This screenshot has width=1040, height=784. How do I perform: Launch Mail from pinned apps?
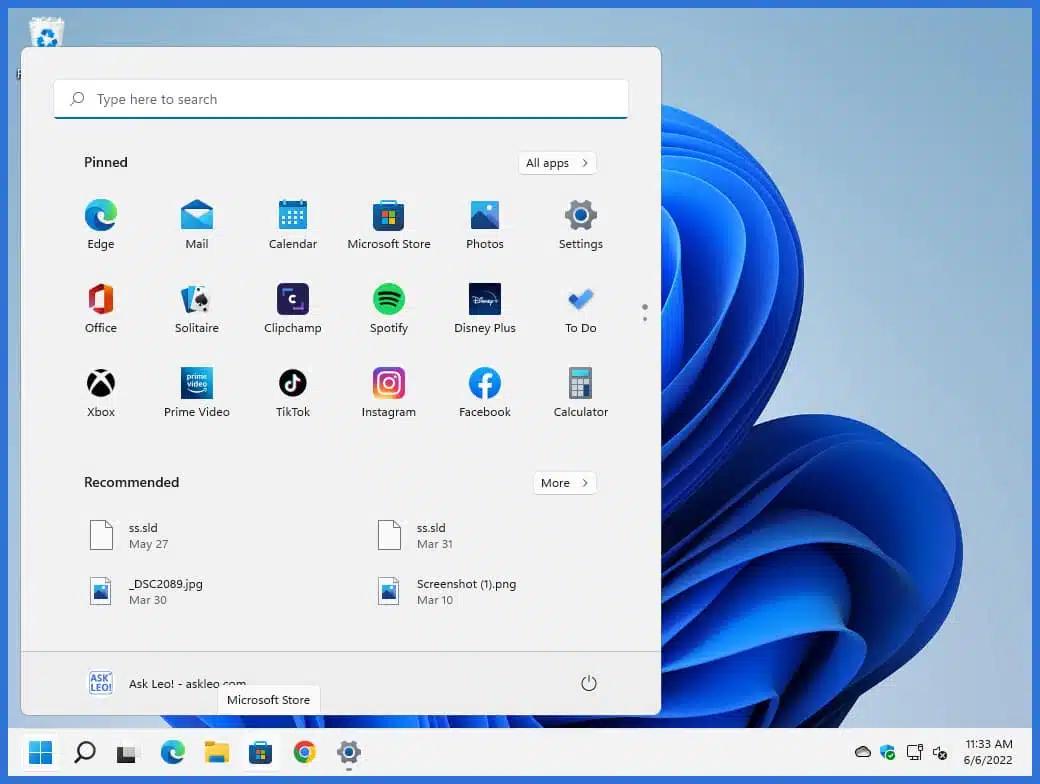tap(196, 224)
